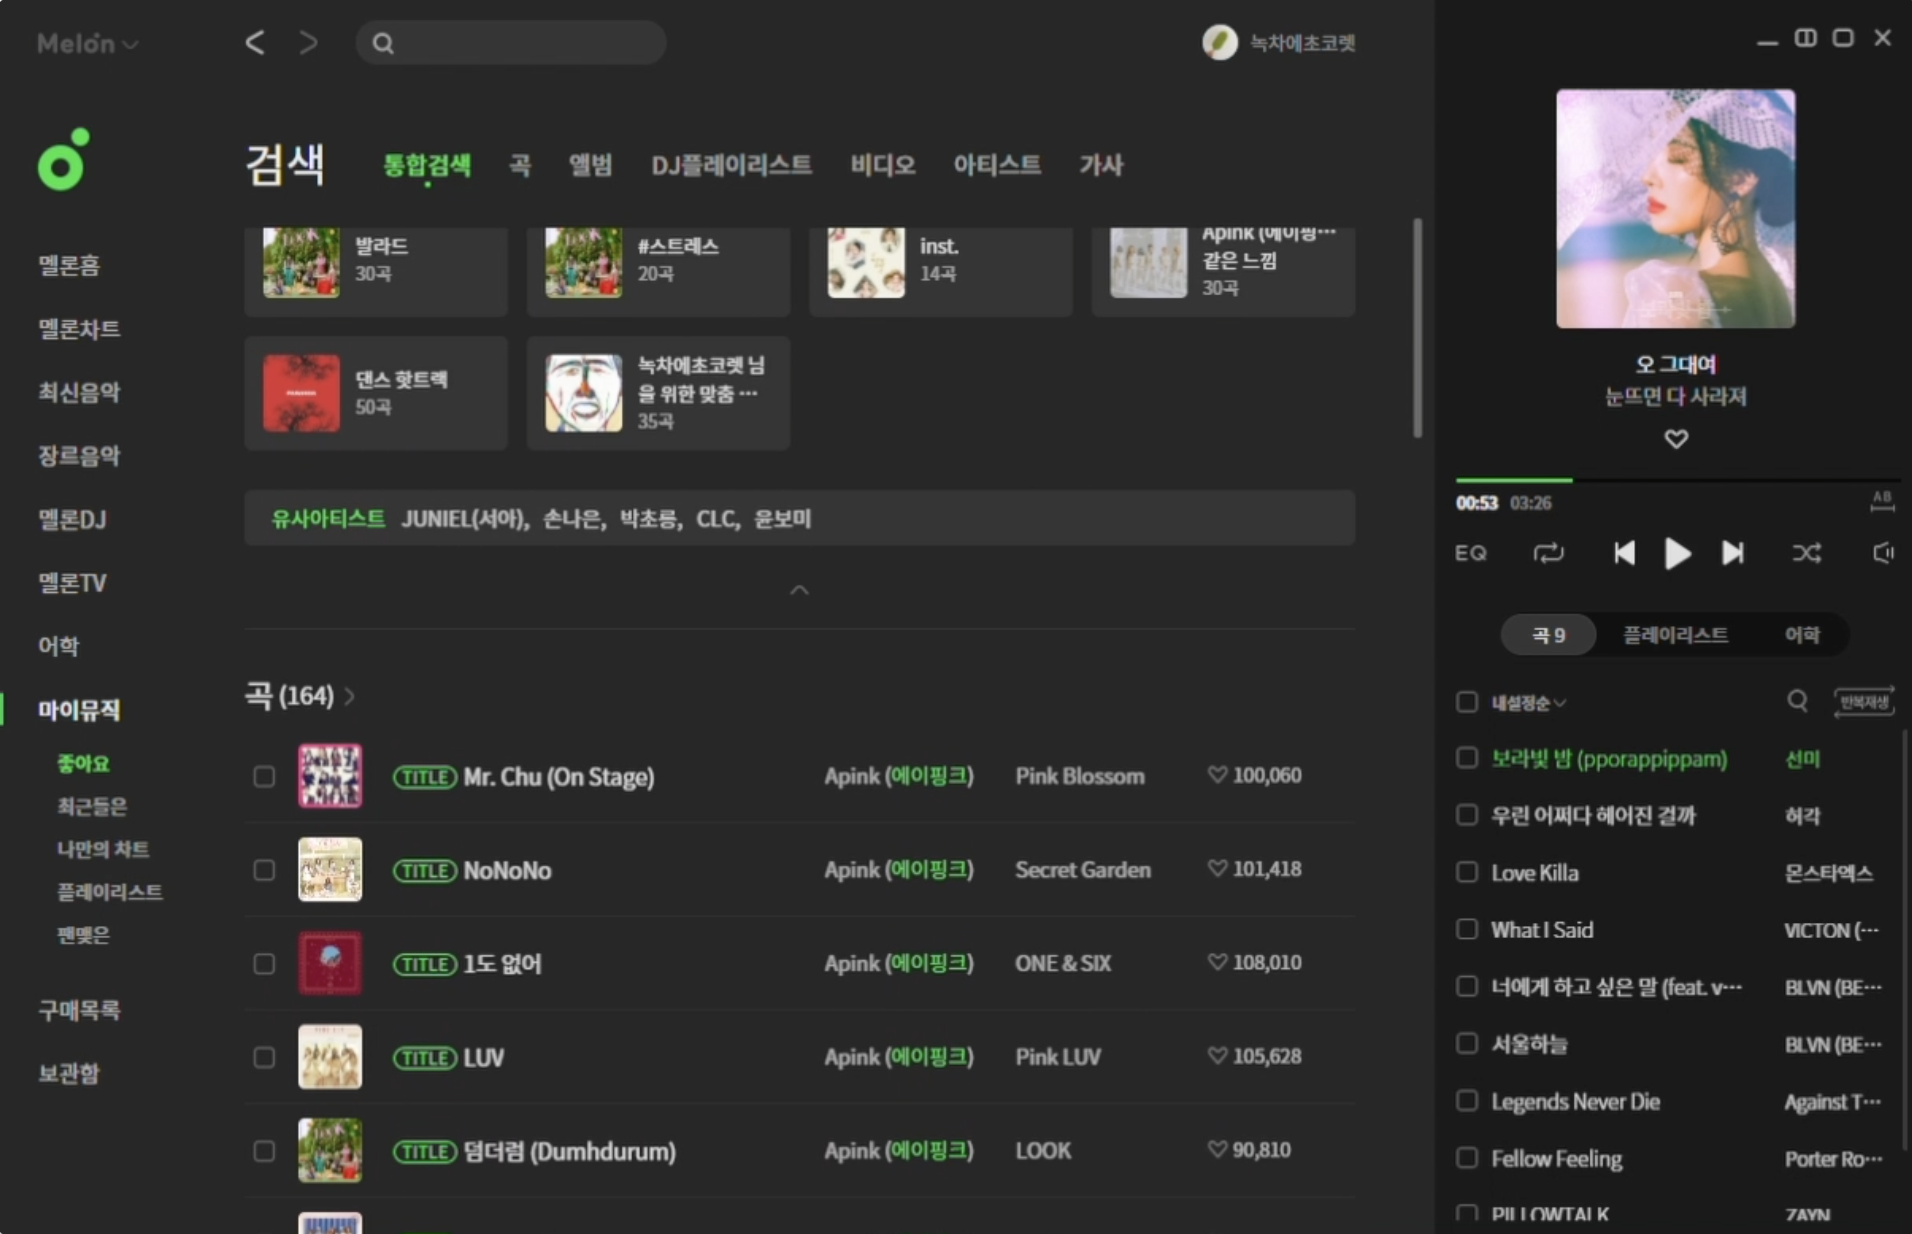Open the 내설정순 sort dropdown
This screenshot has width=1912, height=1234.
pyautogui.click(x=1528, y=703)
